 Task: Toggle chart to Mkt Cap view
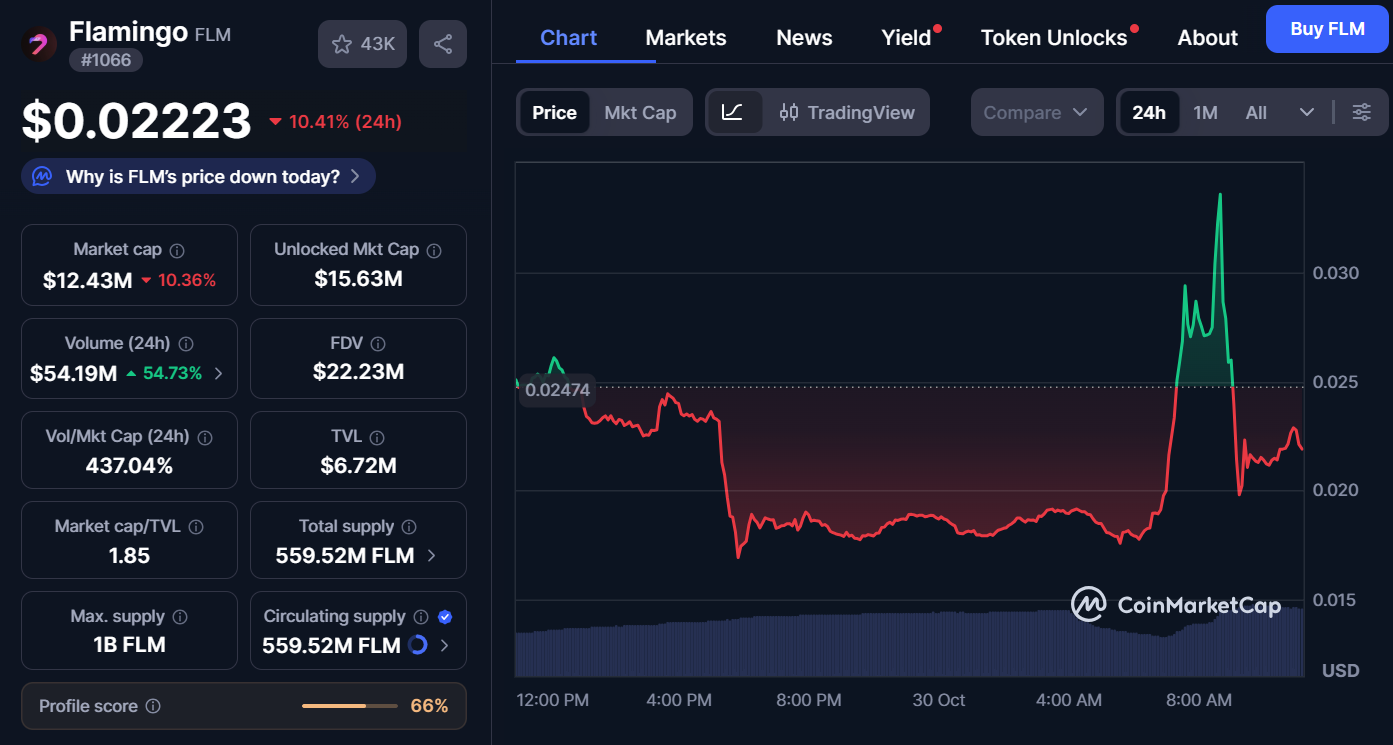(x=640, y=112)
